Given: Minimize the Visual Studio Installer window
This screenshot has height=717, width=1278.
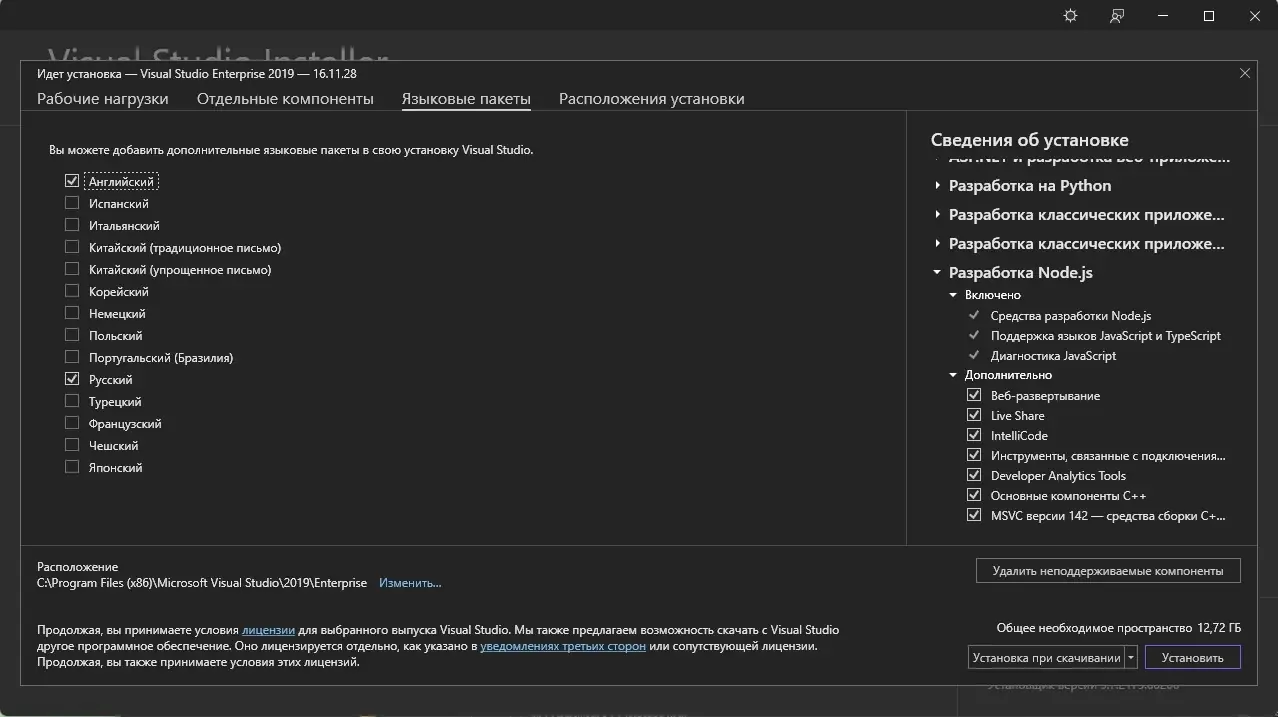Looking at the screenshot, I should click(1163, 16).
